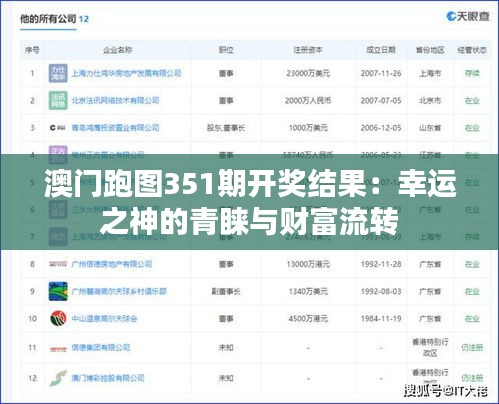
Task: Click the Tianyancha (天眼查) logo
Action: [x=468, y=16]
